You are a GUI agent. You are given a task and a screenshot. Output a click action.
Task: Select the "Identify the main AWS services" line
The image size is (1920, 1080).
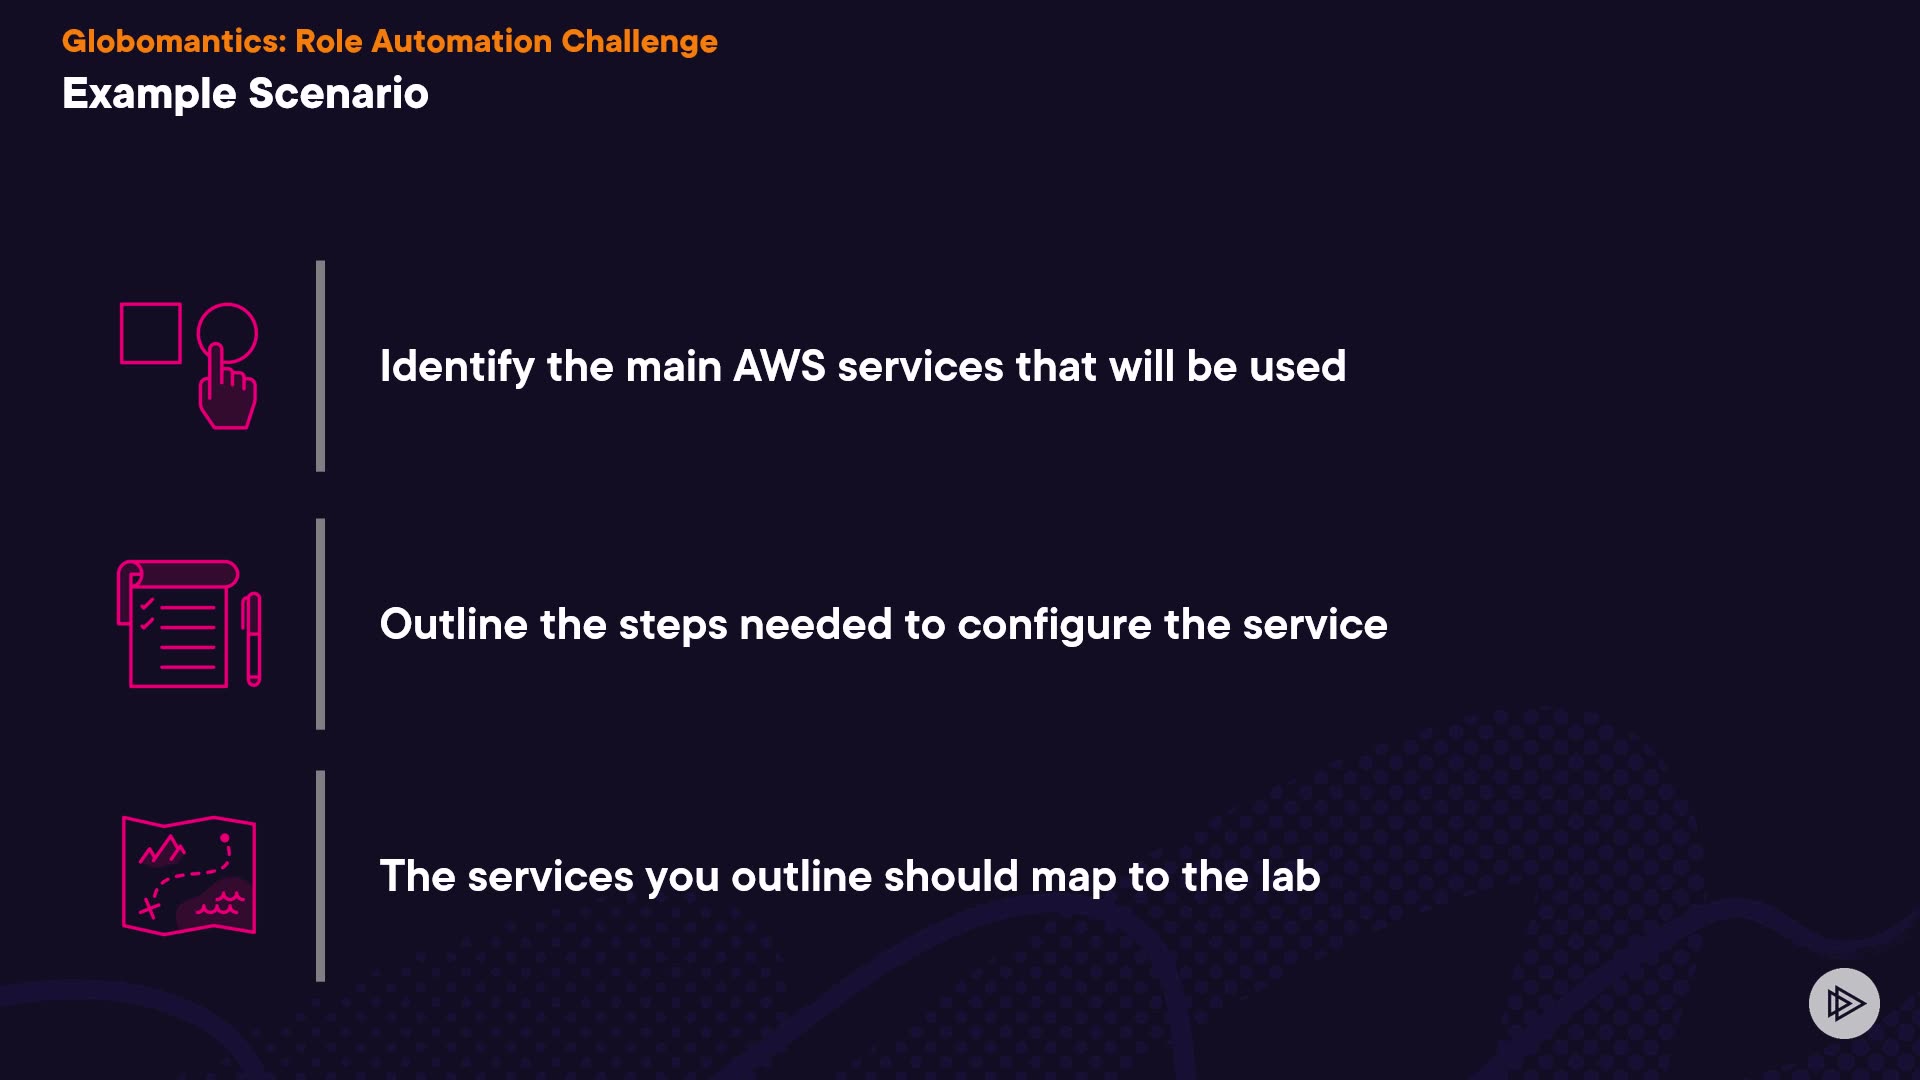(862, 366)
